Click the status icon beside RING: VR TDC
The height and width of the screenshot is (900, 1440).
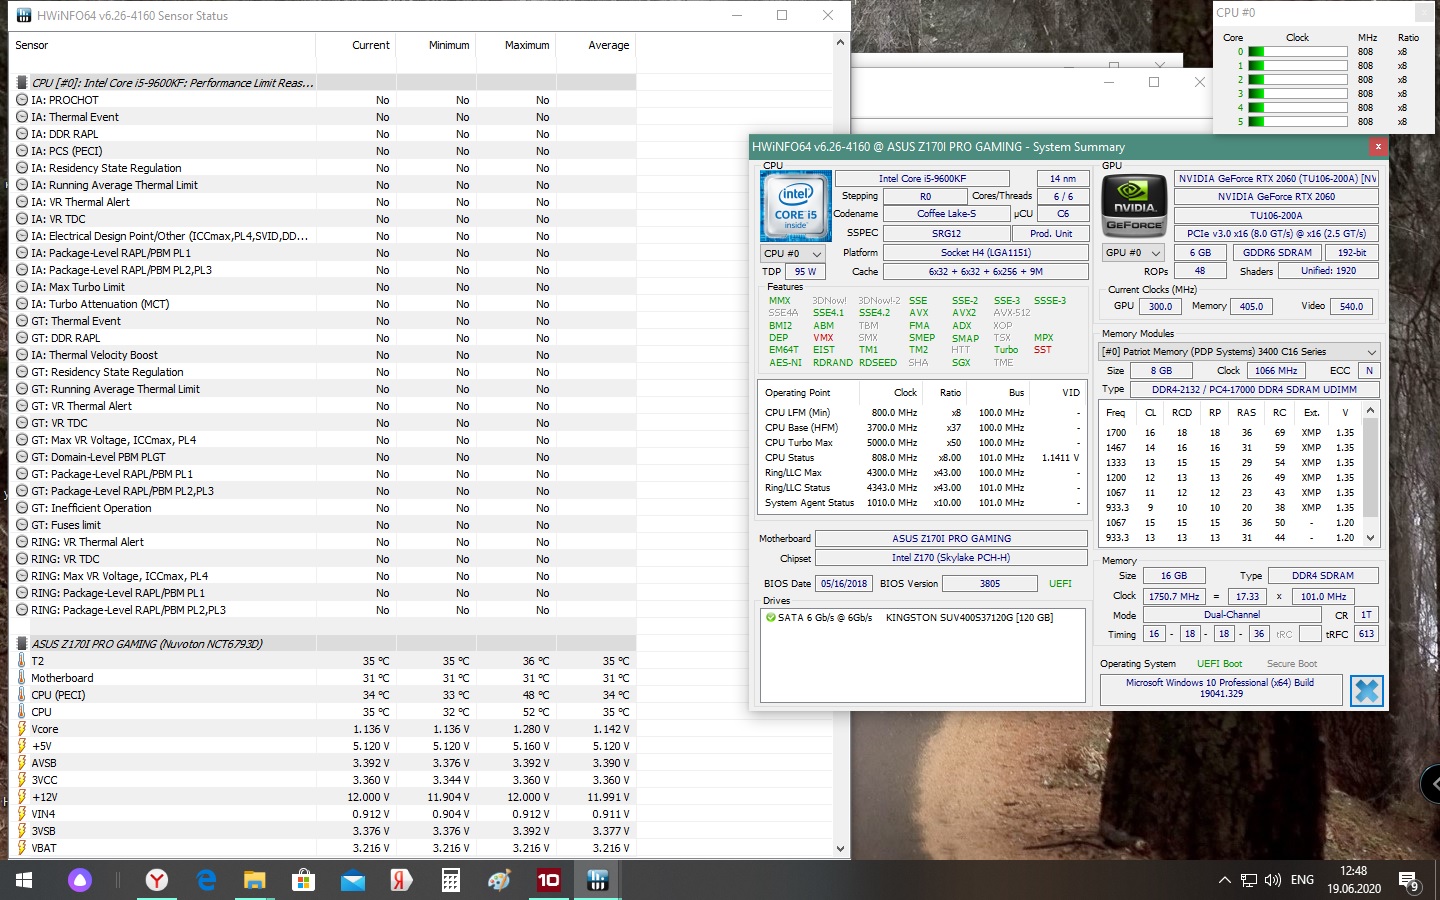[x=22, y=559]
